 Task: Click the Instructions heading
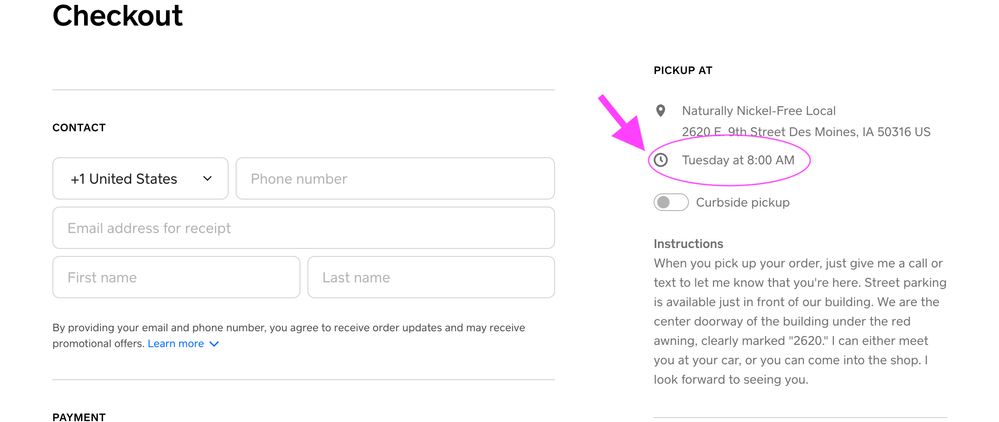tap(688, 244)
